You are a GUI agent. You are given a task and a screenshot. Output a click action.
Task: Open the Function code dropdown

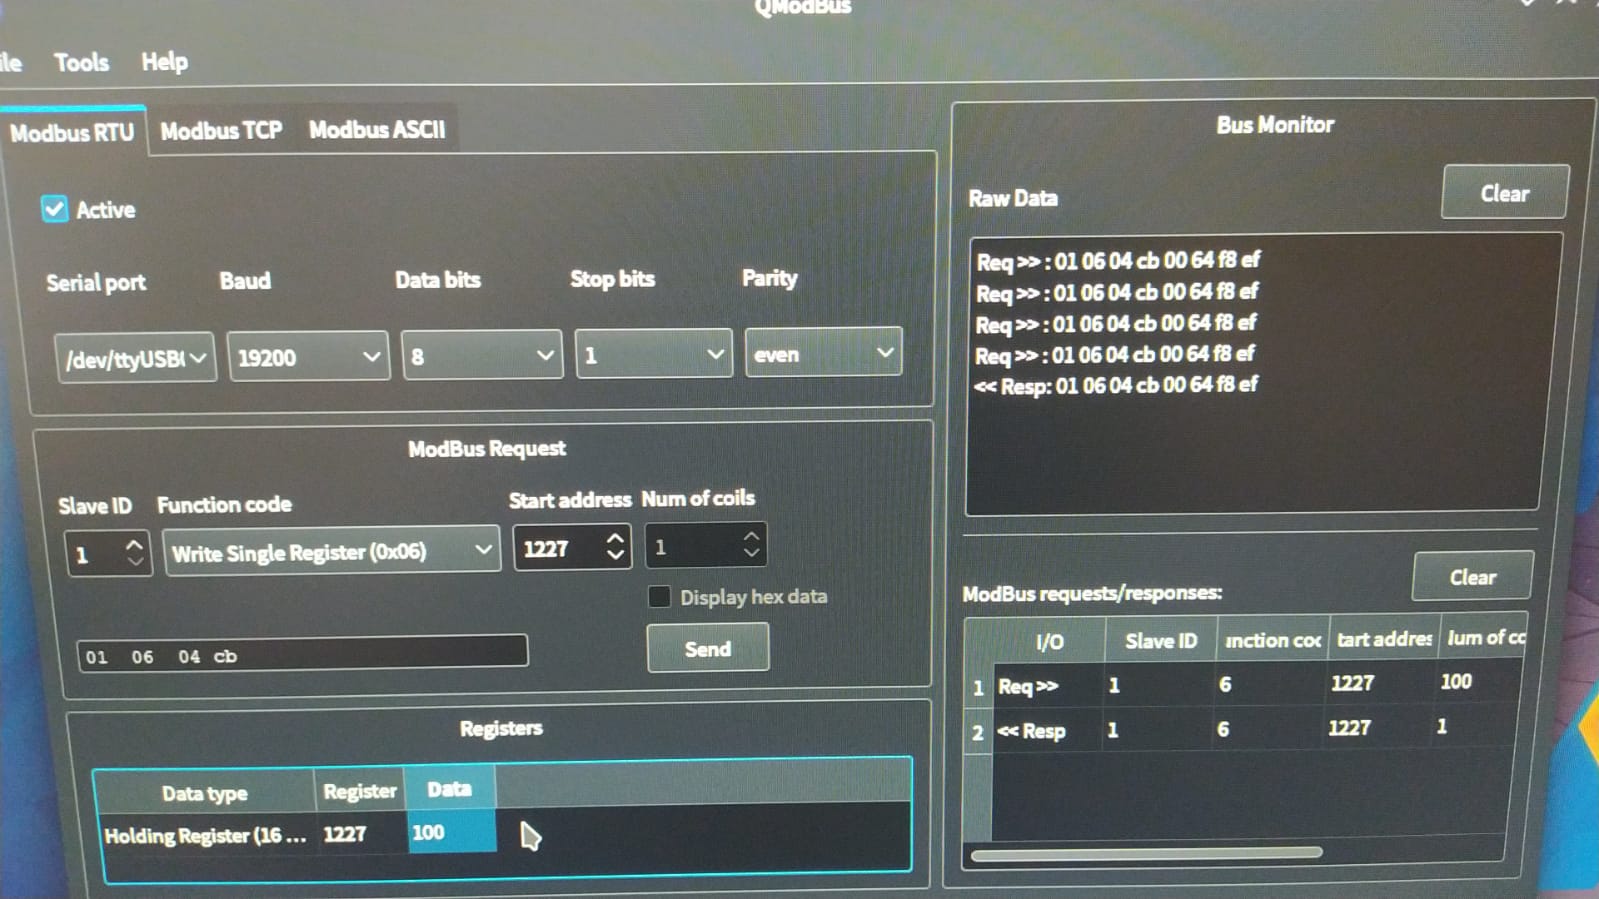coord(332,551)
